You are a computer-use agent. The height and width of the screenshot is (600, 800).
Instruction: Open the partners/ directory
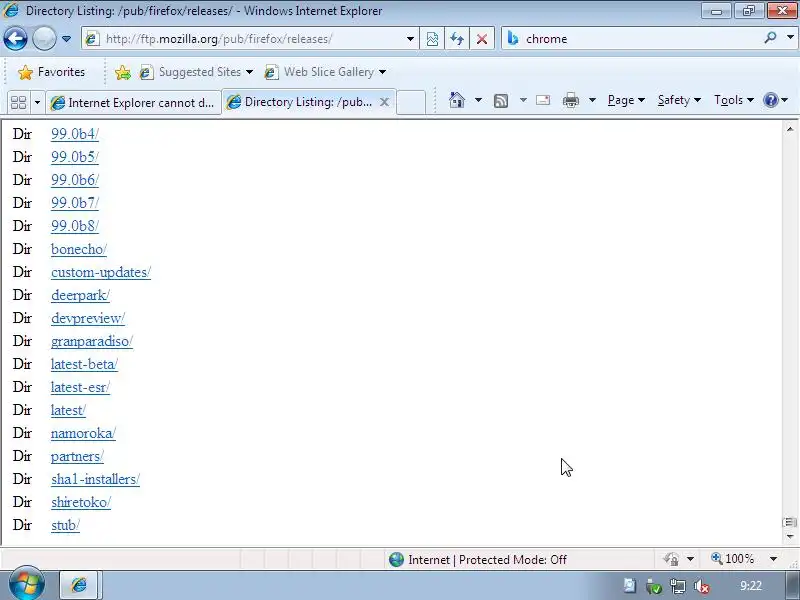[x=77, y=456]
